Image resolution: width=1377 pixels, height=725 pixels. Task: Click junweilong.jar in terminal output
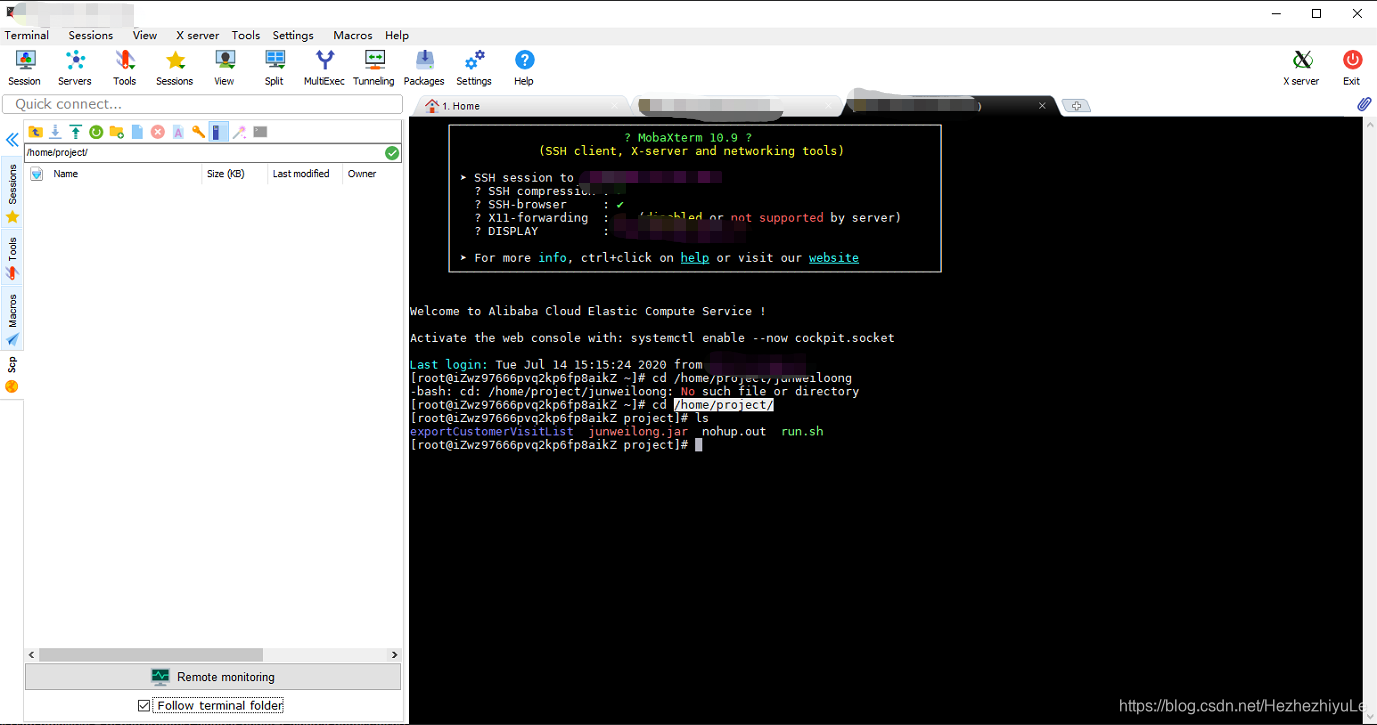pos(638,432)
